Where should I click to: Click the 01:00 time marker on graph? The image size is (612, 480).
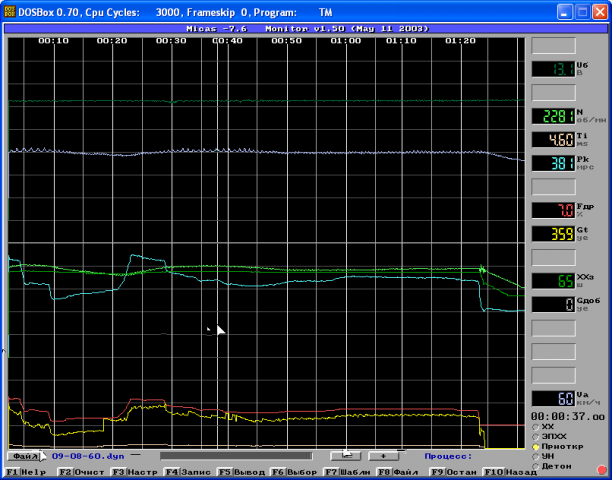tap(346, 41)
